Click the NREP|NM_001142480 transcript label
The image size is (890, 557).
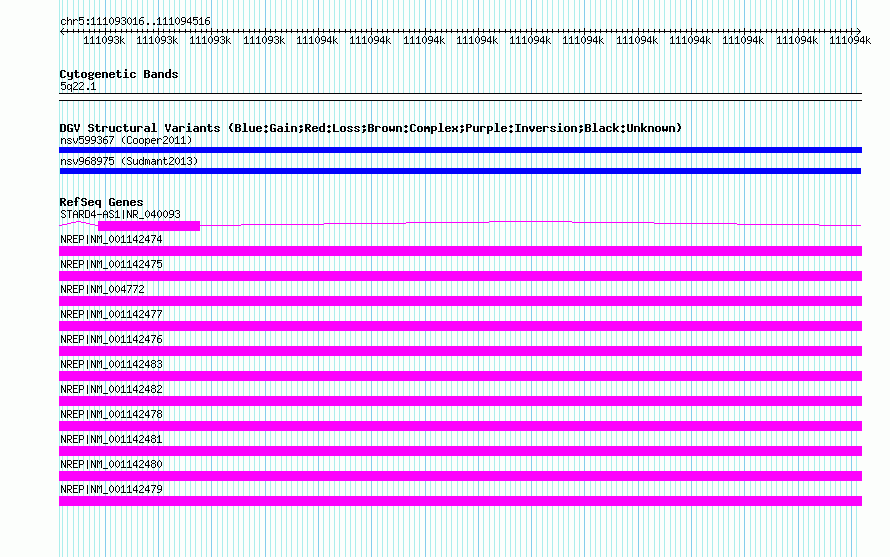click(x=111, y=464)
